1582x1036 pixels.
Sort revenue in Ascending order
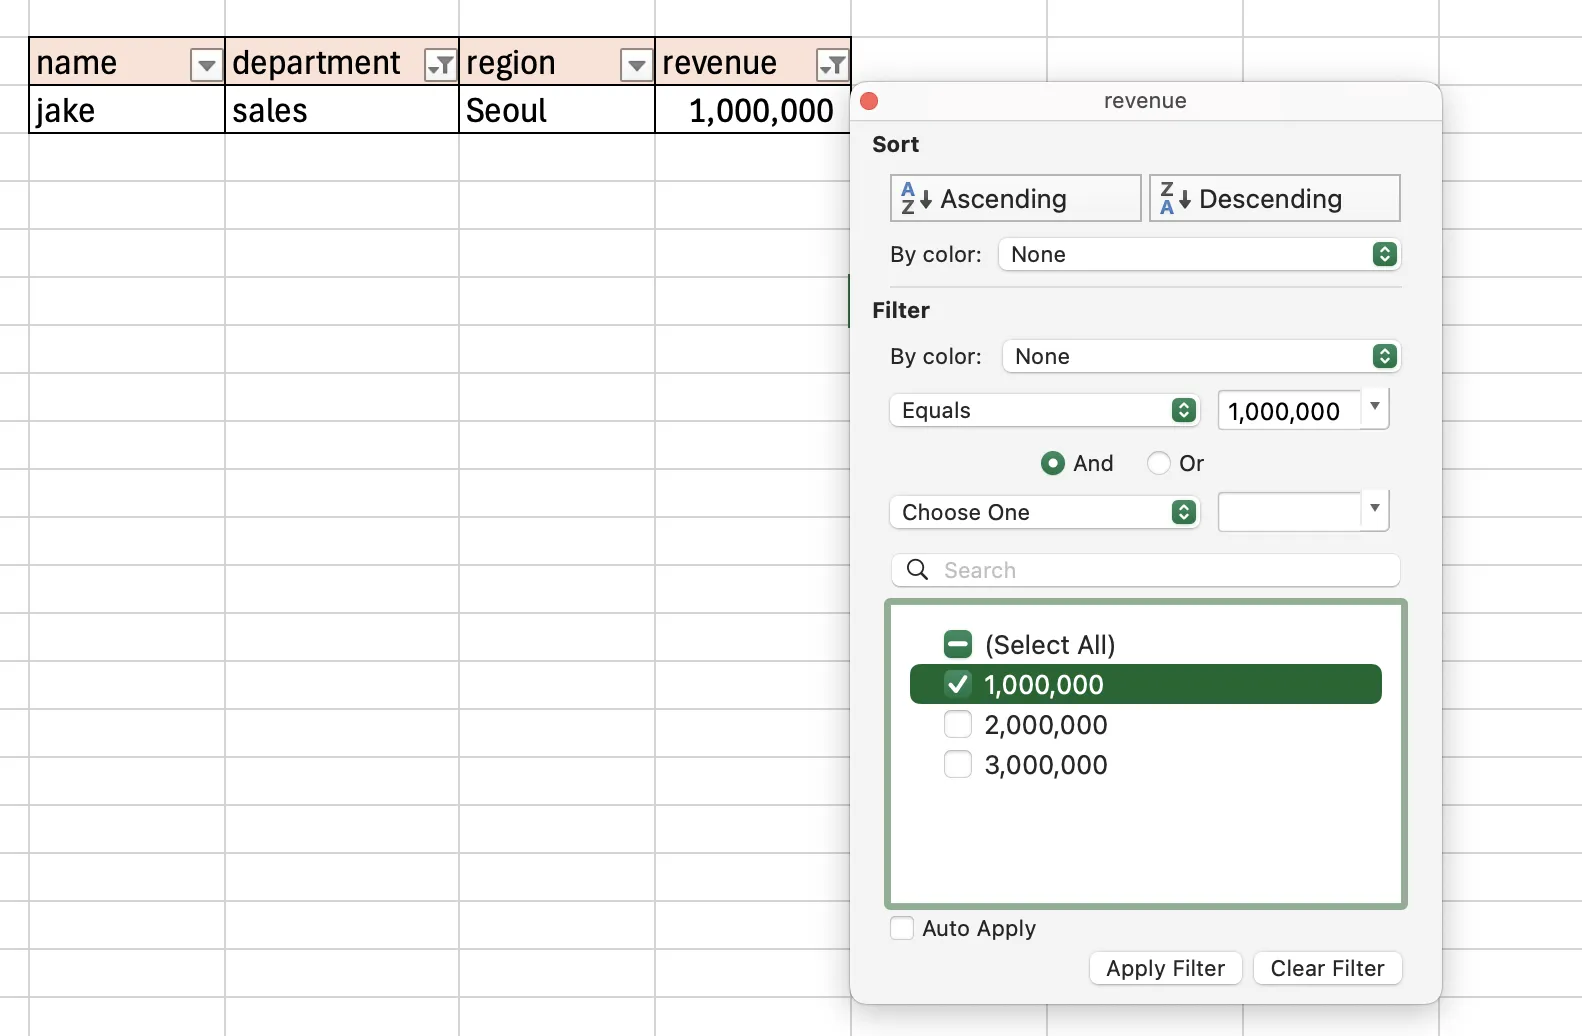pos(1015,199)
